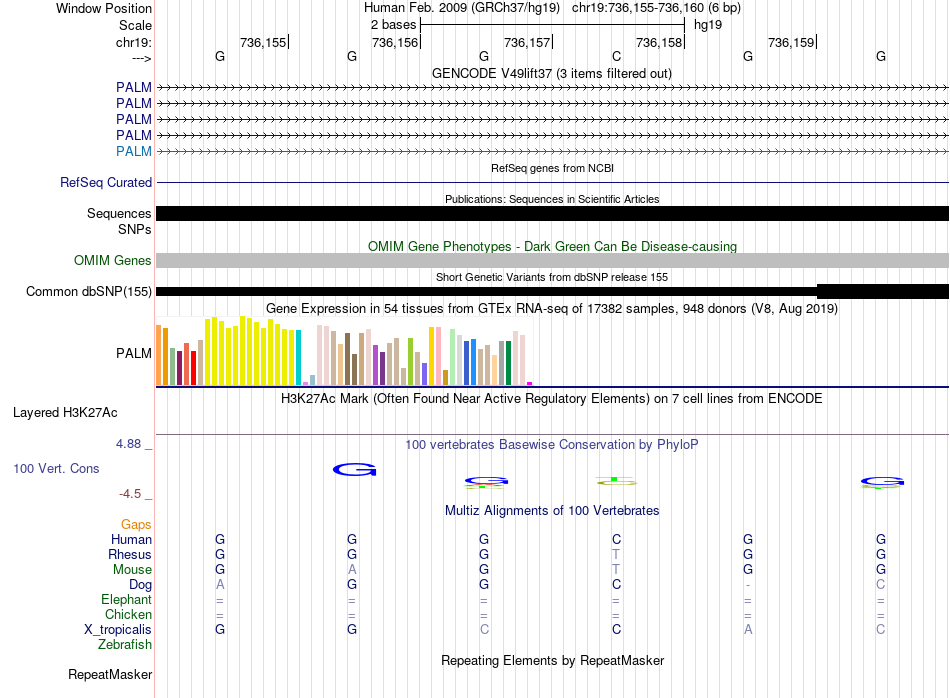This screenshot has width=950, height=698.
Task: Click the Dog gap dash in alignment
Action: click(x=748, y=585)
